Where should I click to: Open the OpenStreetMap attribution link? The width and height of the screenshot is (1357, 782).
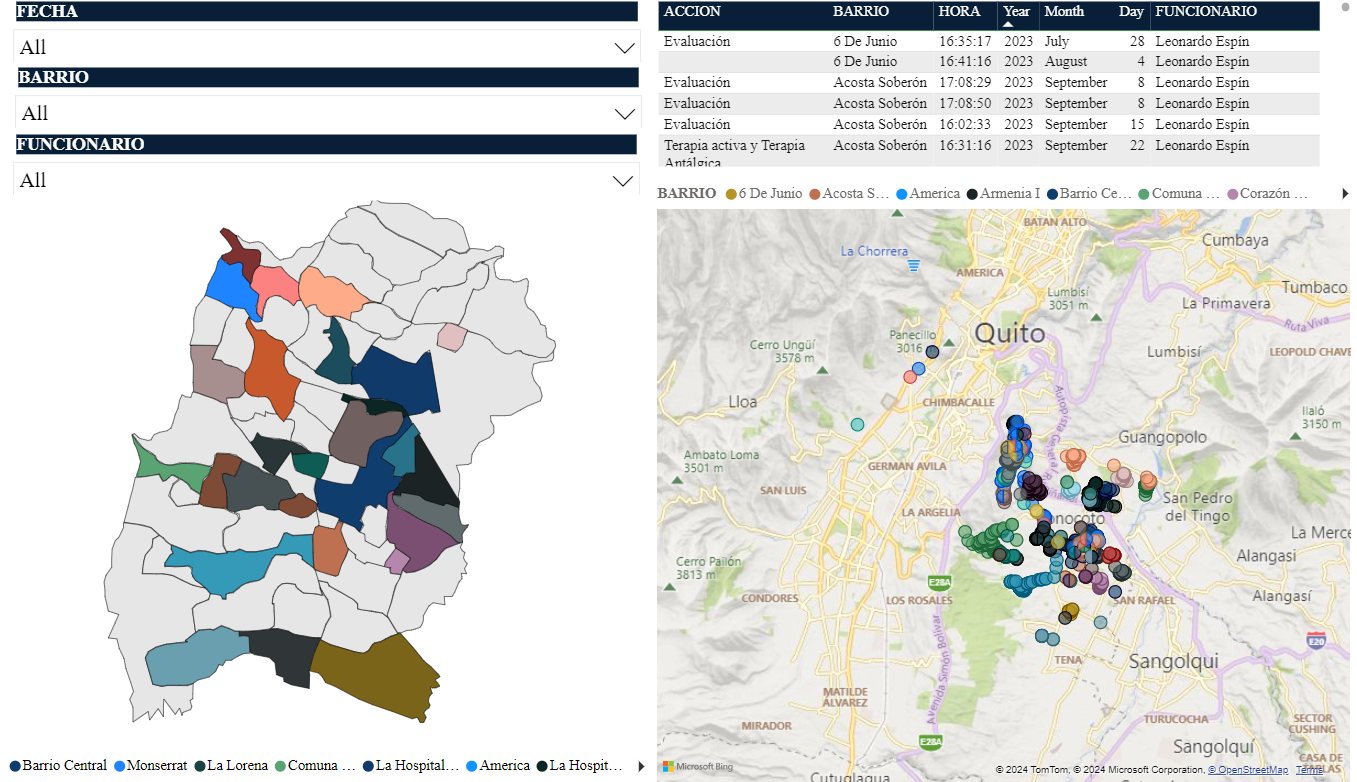pyautogui.click(x=1247, y=770)
